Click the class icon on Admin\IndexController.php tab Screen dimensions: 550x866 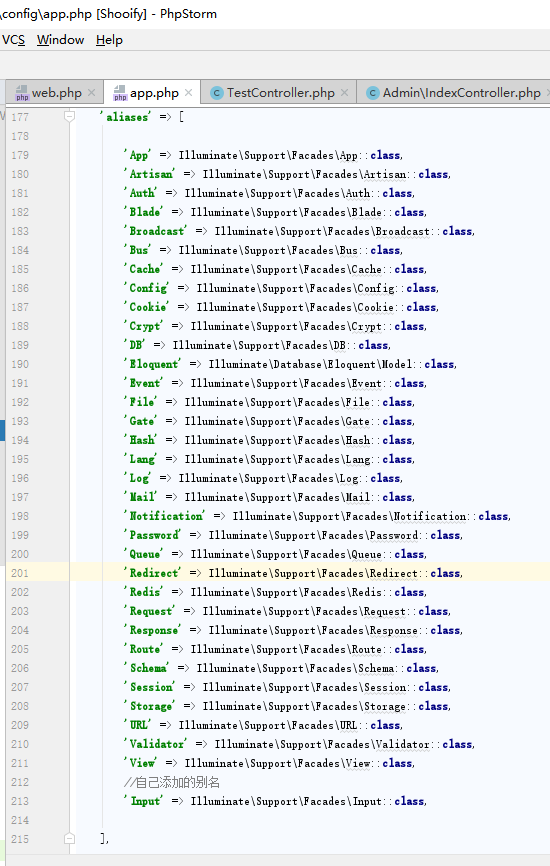pyautogui.click(x=373, y=93)
